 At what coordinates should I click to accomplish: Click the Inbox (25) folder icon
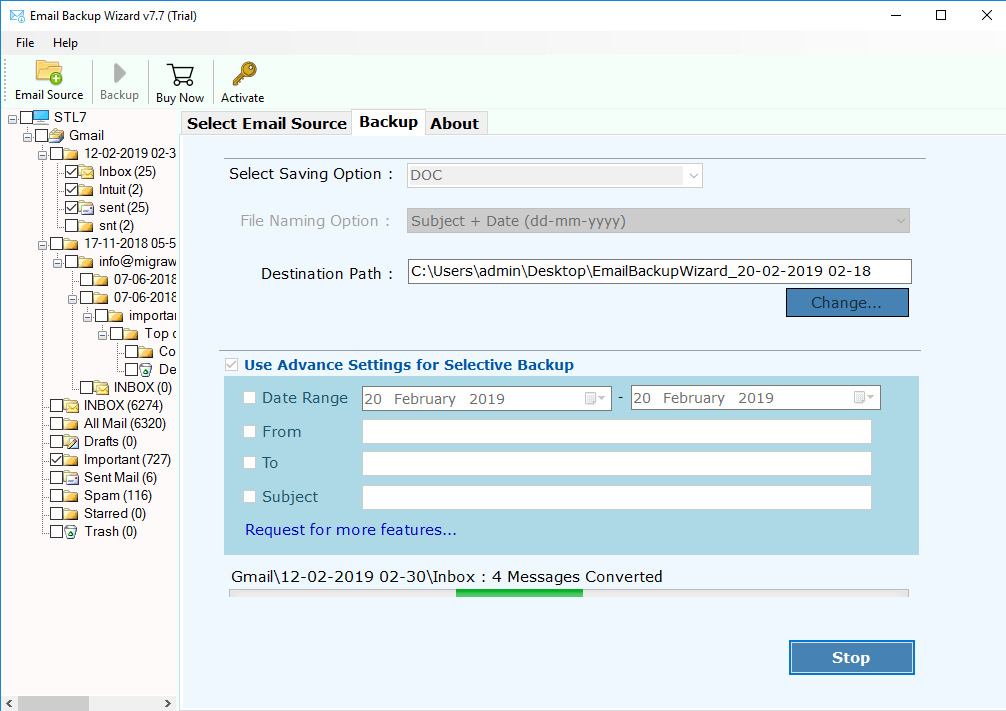[87, 171]
